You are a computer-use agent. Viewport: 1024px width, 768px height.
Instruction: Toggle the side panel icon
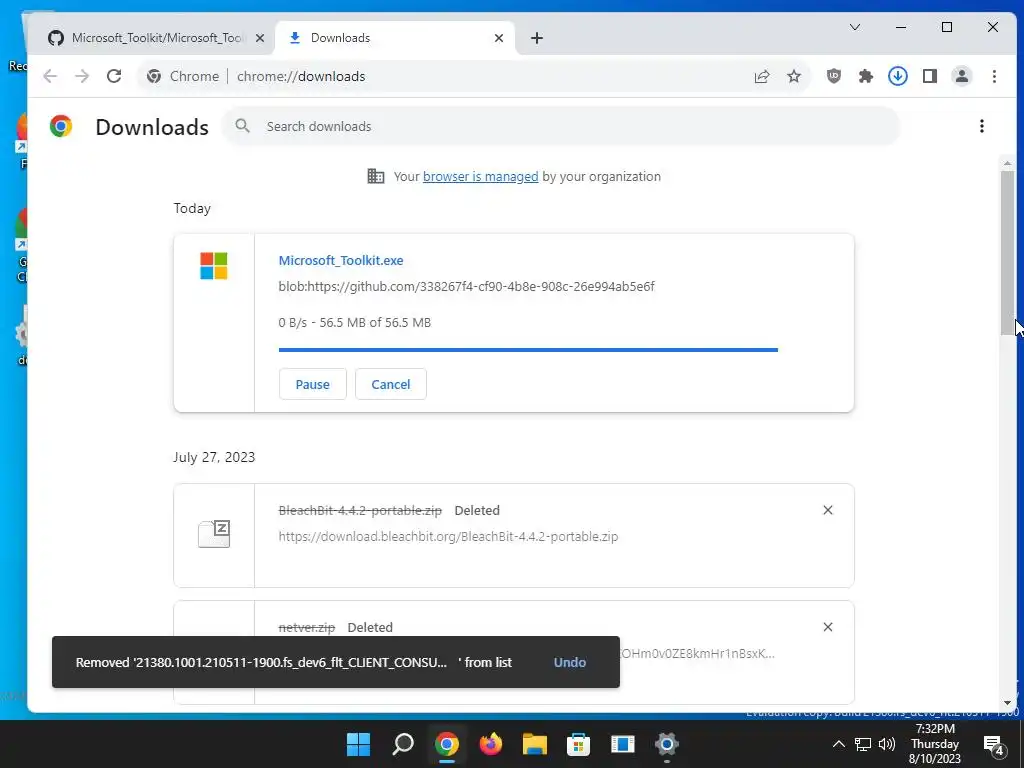click(930, 76)
